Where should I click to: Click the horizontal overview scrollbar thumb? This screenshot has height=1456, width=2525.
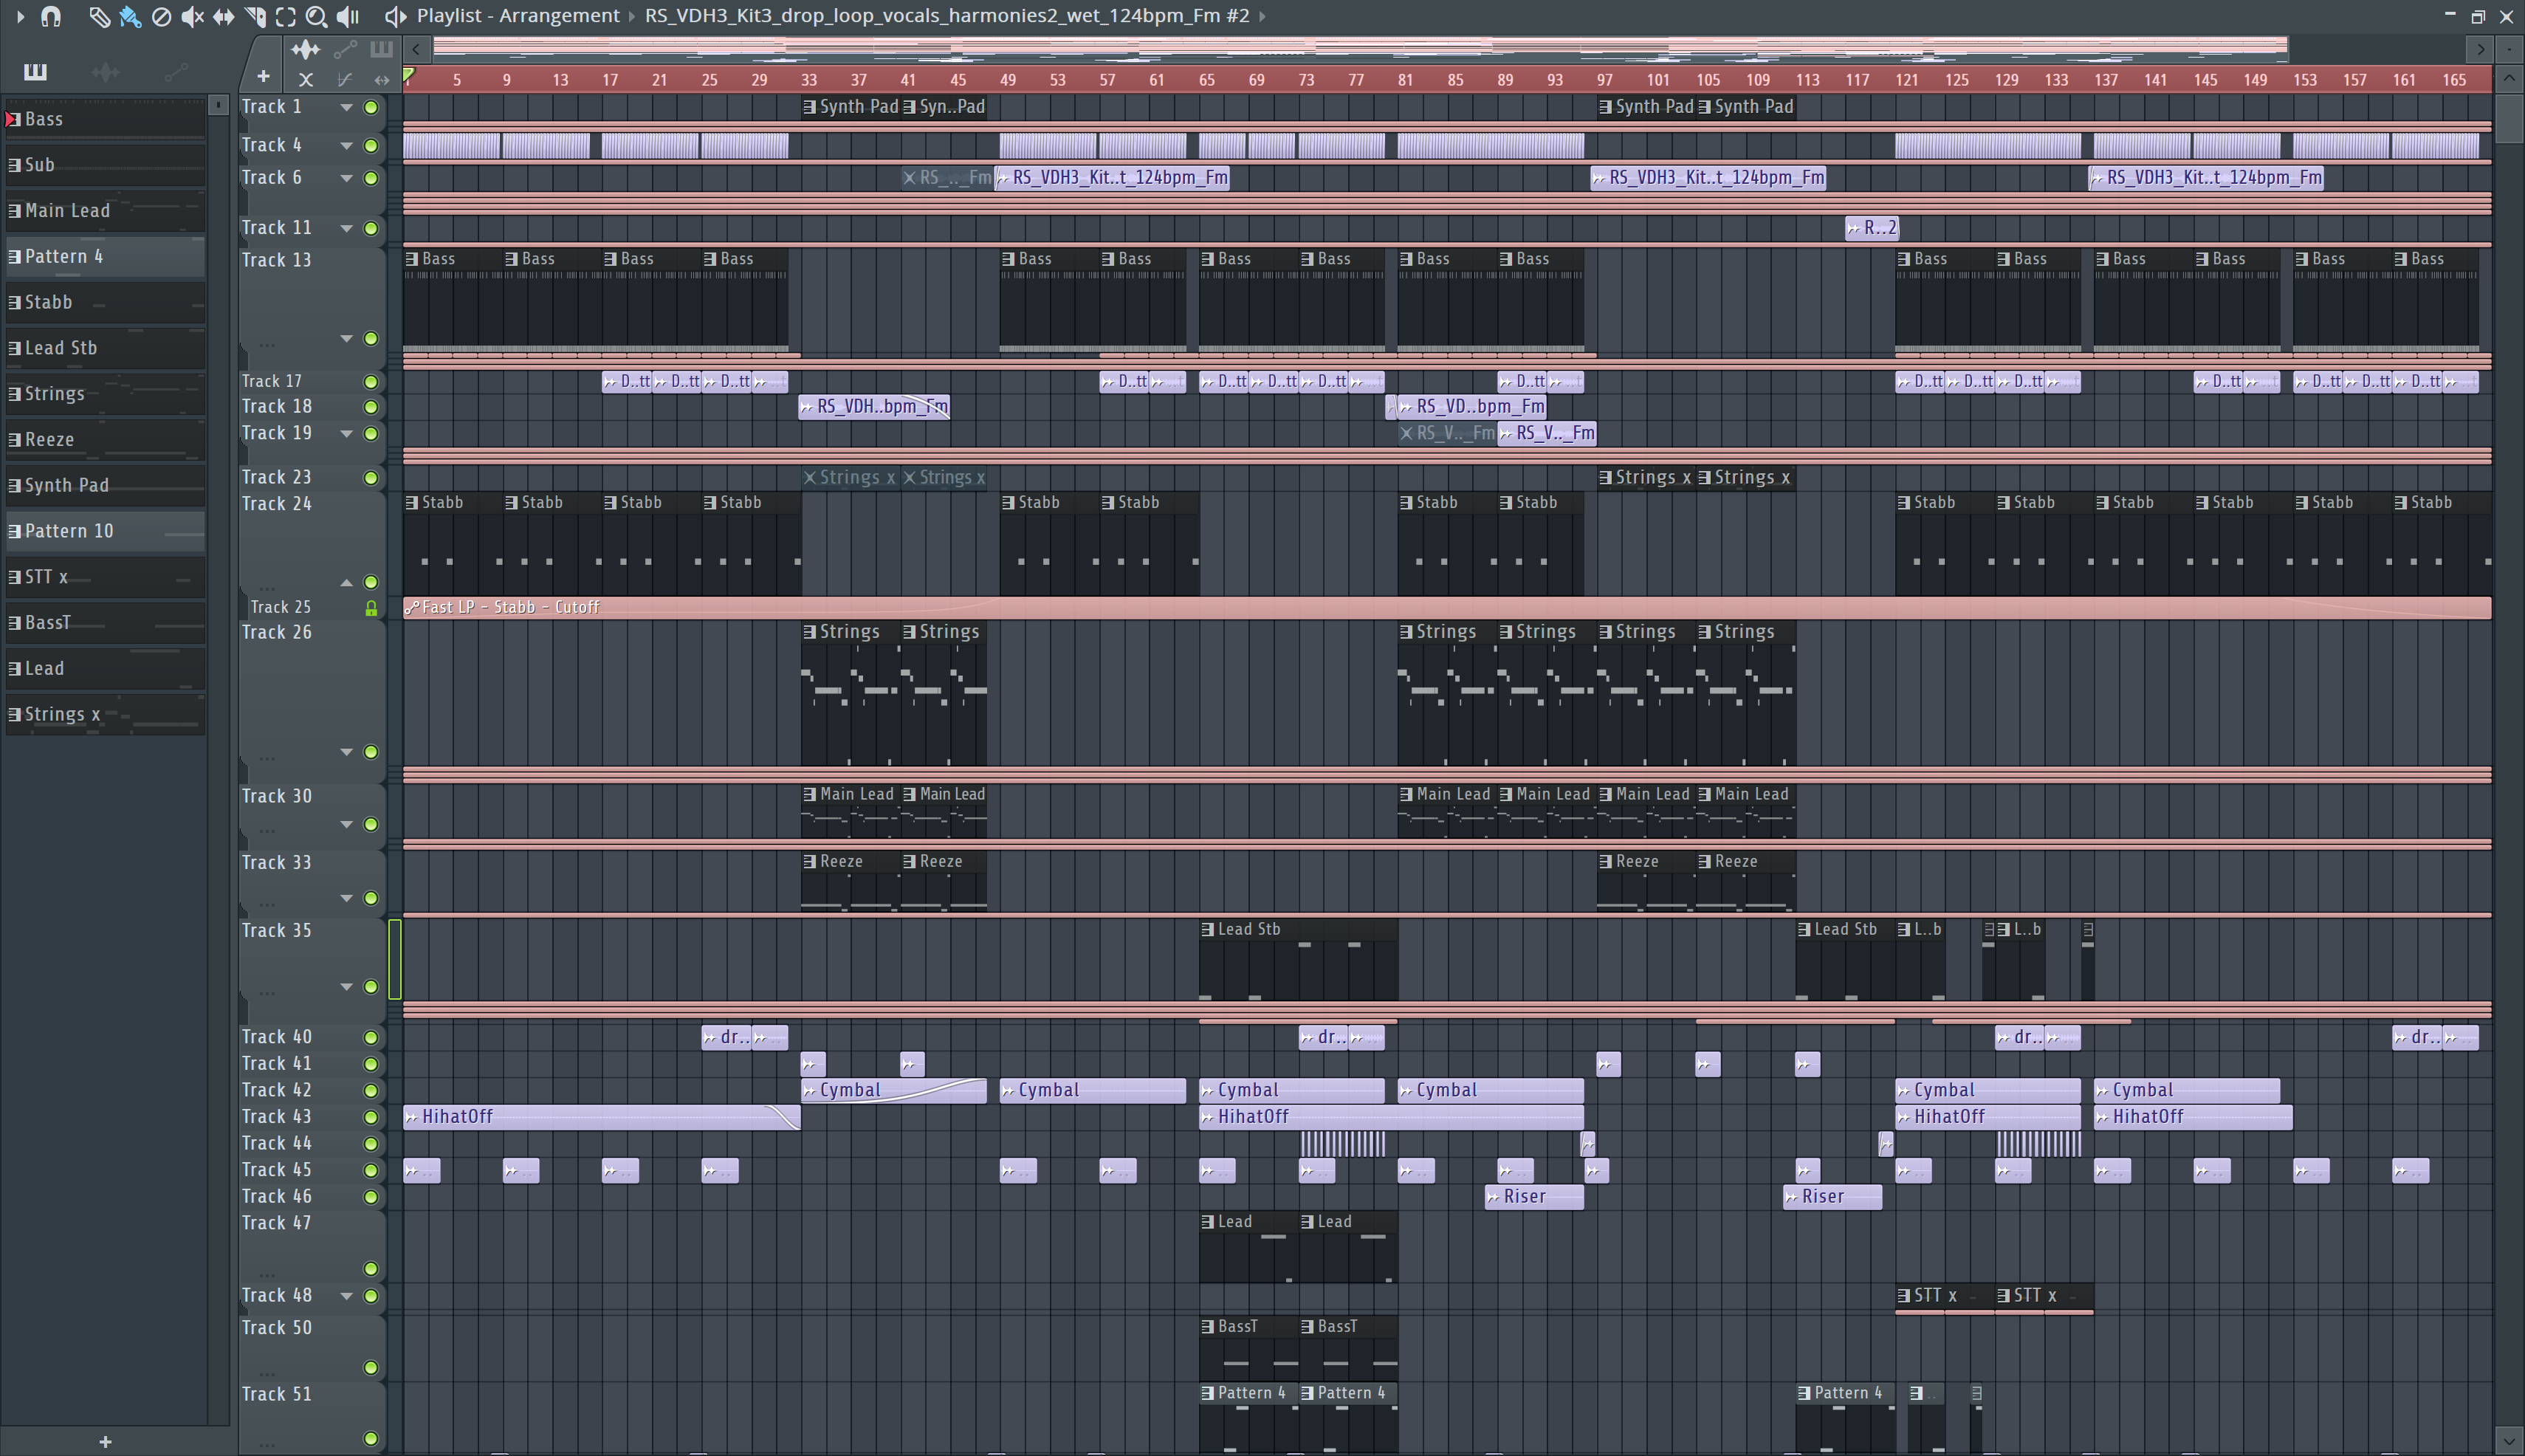[1360, 48]
